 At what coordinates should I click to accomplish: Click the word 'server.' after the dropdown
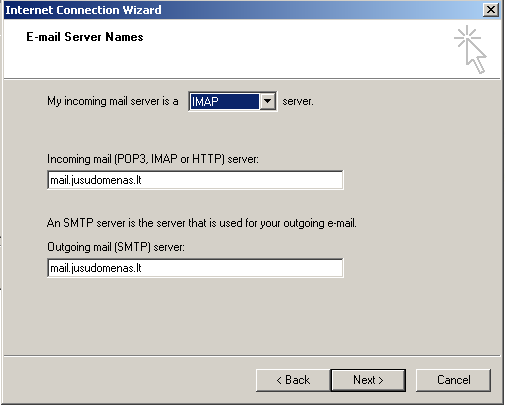point(298,101)
